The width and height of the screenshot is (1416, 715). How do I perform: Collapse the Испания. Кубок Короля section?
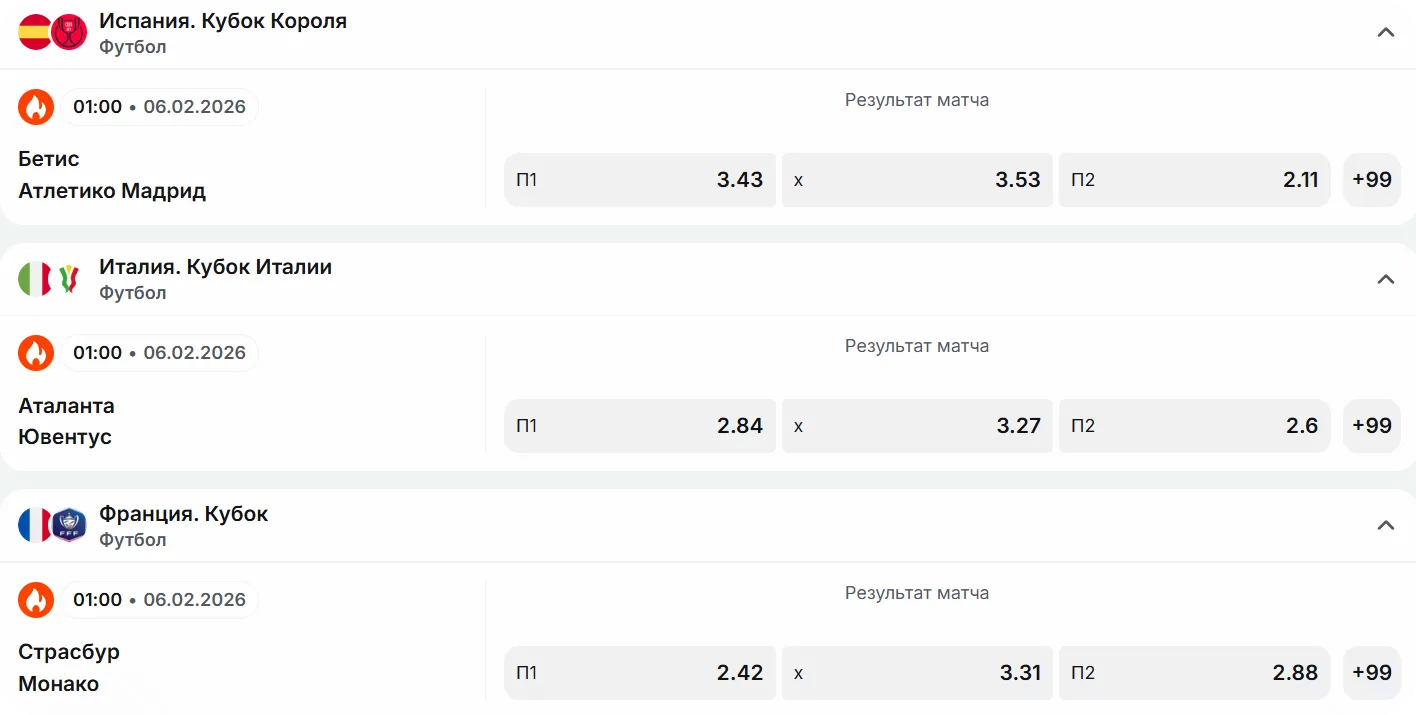pyautogui.click(x=1385, y=32)
